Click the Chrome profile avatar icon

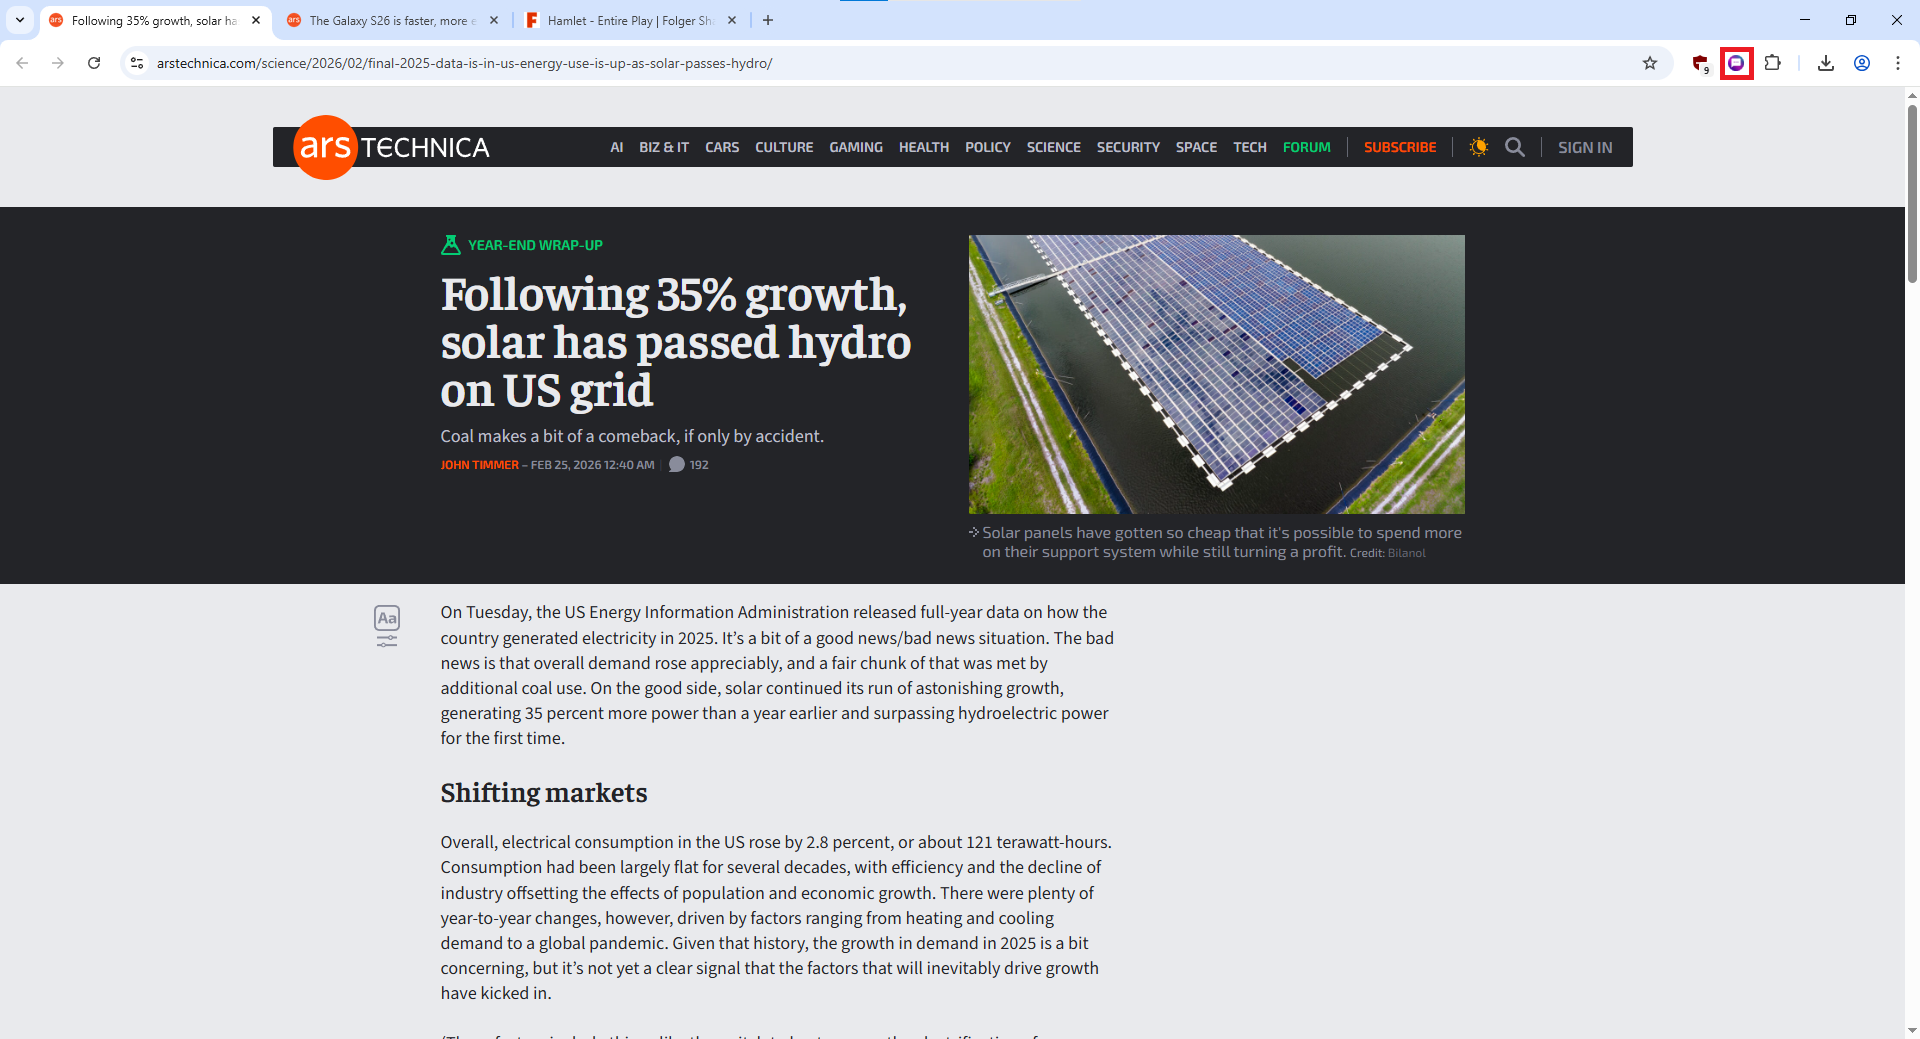[1861, 63]
